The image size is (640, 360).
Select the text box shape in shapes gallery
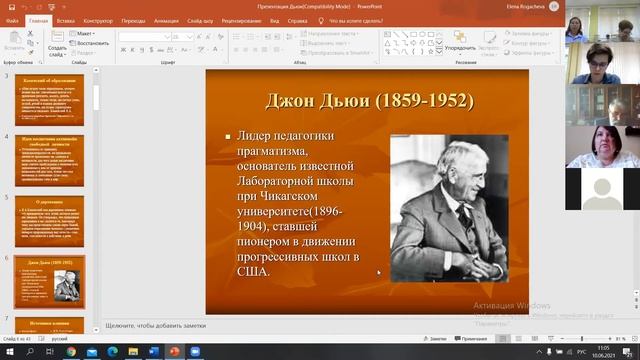point(387,34)
